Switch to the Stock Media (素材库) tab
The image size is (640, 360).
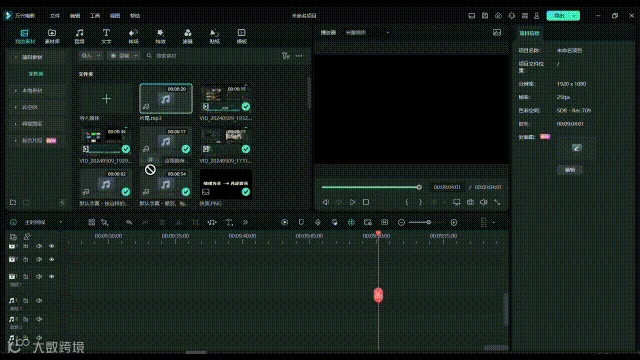52,36
